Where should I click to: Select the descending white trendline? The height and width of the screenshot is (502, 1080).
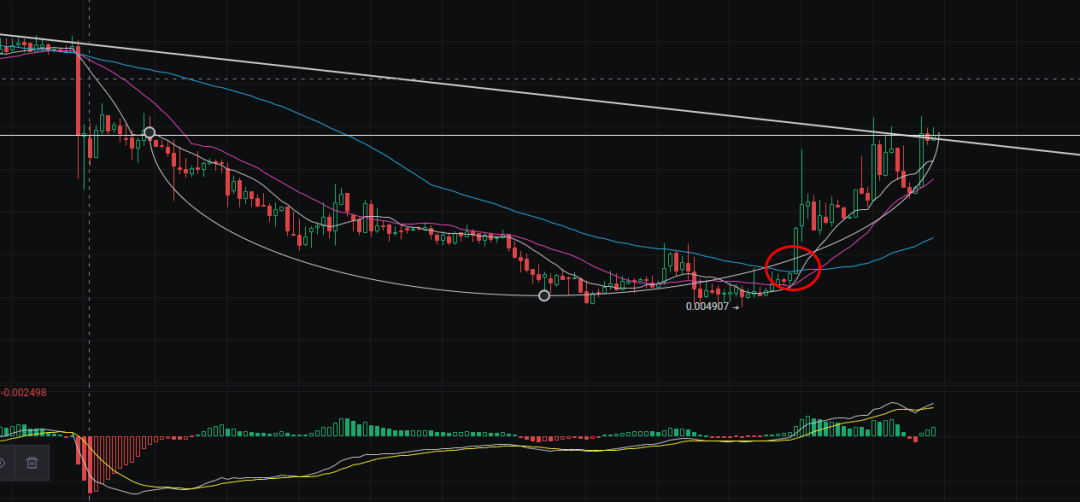(x=540, y=96)
